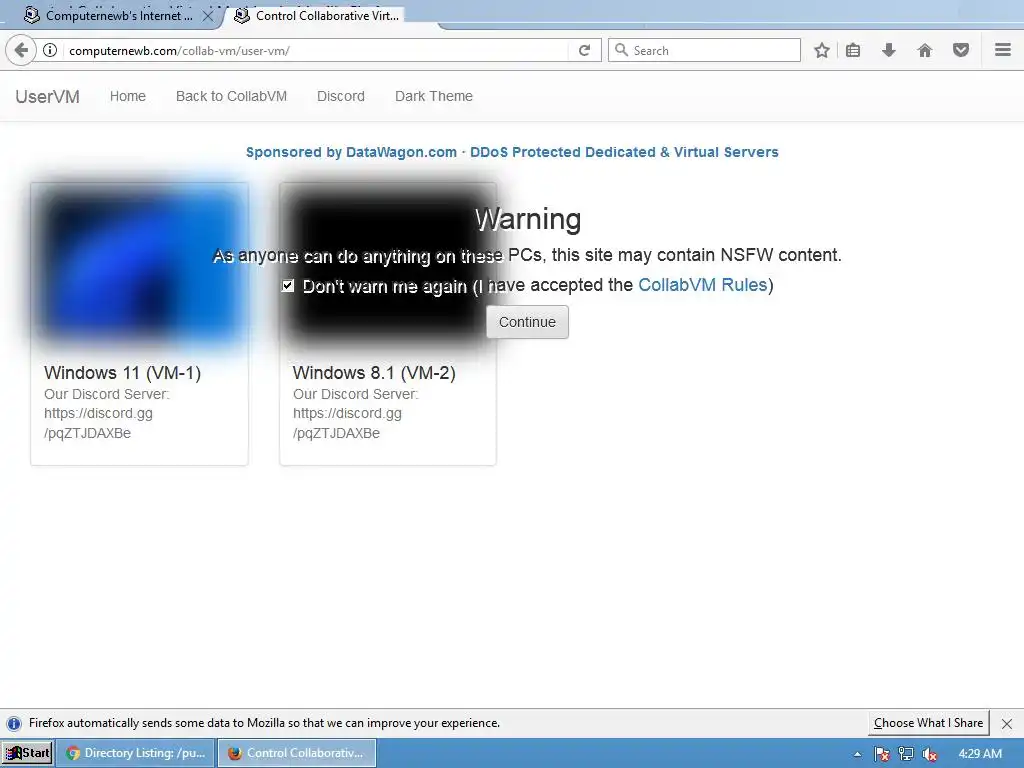The width and height of the screenshot is (1024, 768).
Task: Click the muted volume tray icon
Action: click(930, 754)
